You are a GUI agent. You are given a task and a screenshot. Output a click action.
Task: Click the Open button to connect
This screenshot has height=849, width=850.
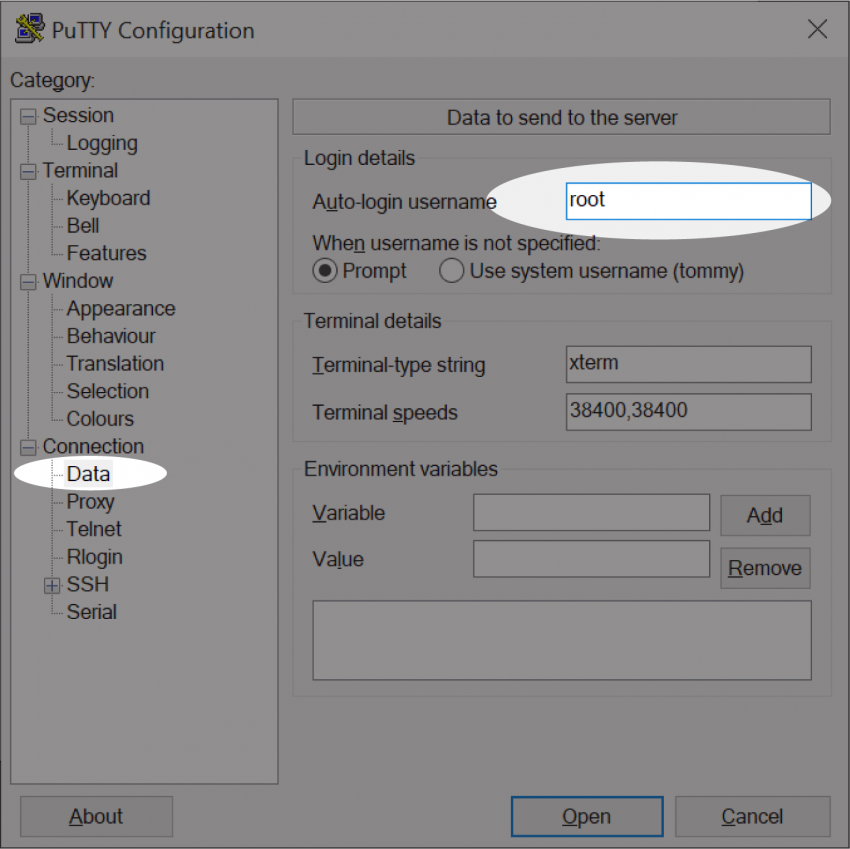click(587, 816)
